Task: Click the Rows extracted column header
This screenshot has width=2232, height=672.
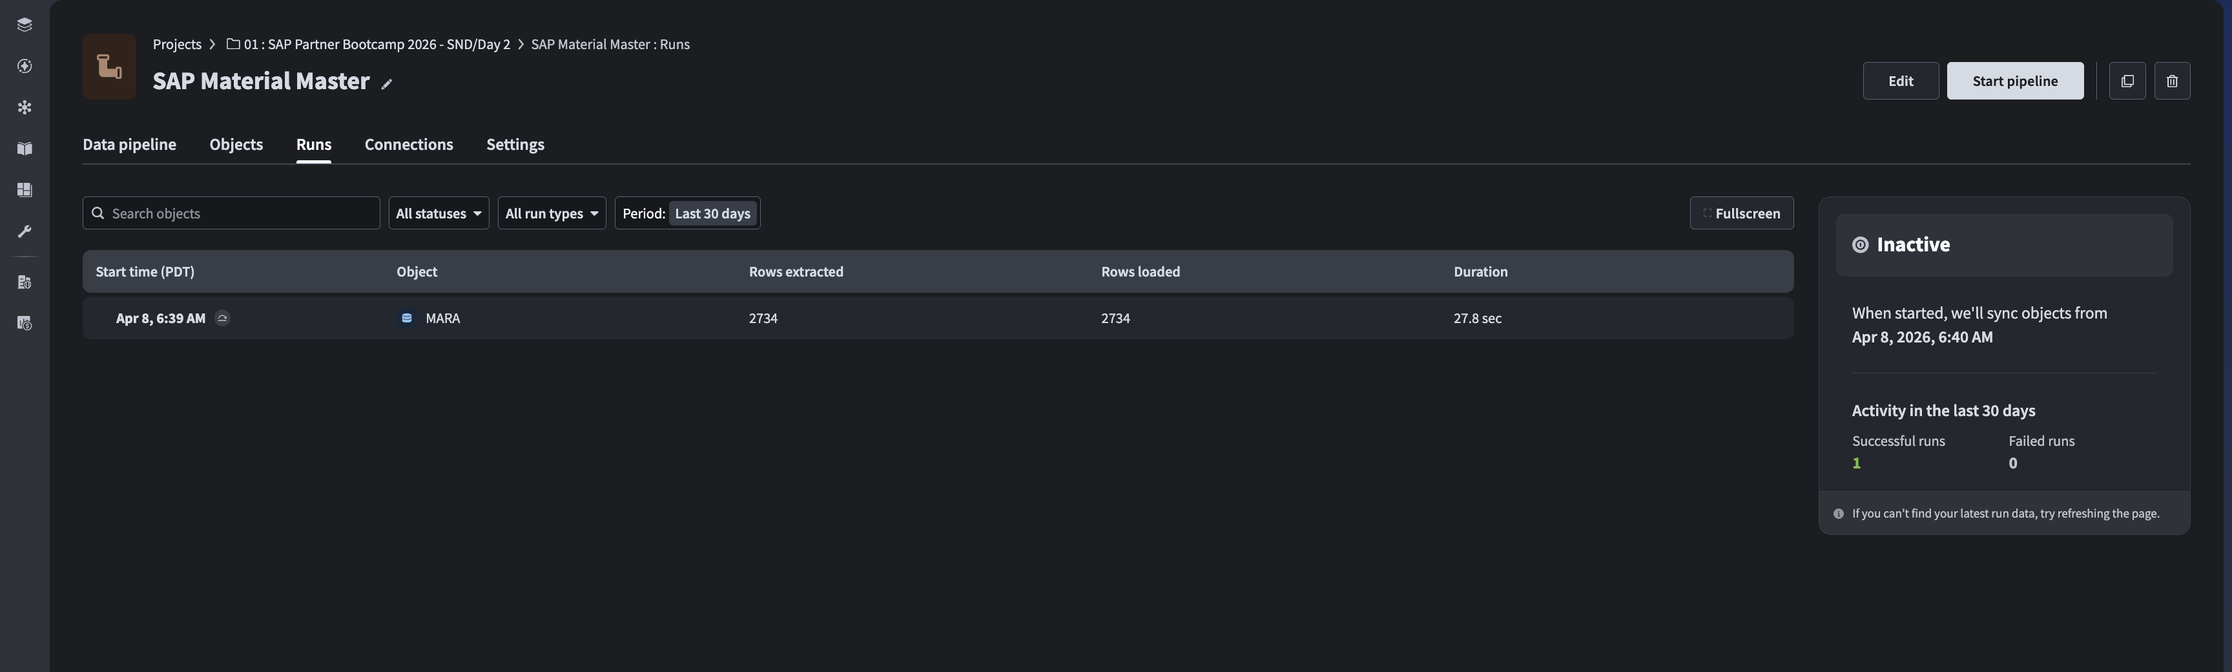Action: tap(796, 272)
